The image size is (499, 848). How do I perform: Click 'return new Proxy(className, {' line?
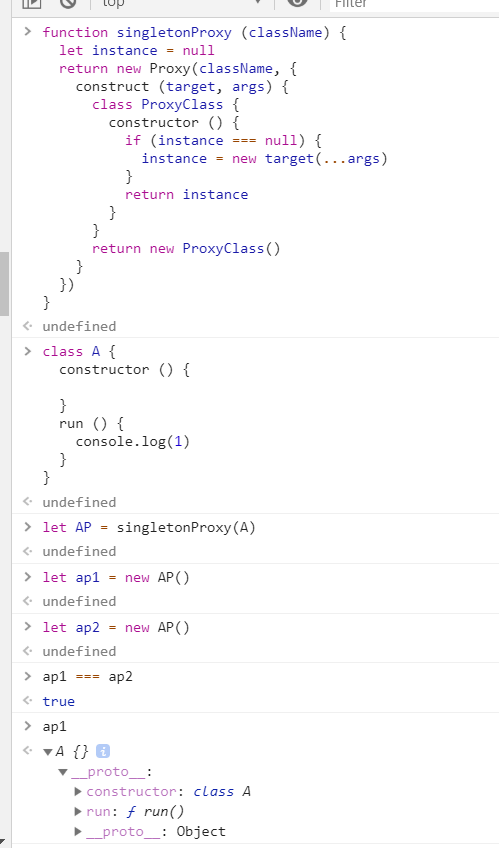(x=178, y=69)
